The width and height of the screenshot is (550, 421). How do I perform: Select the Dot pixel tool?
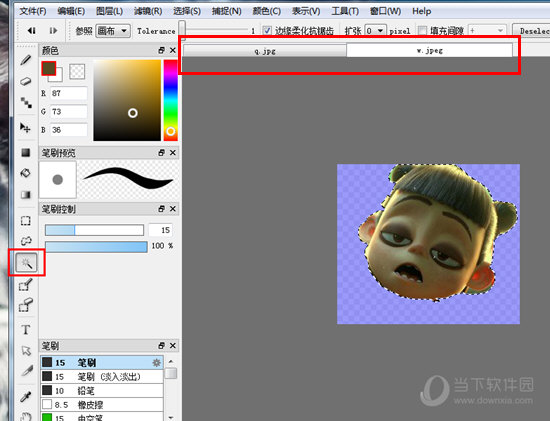click(26, 102)
